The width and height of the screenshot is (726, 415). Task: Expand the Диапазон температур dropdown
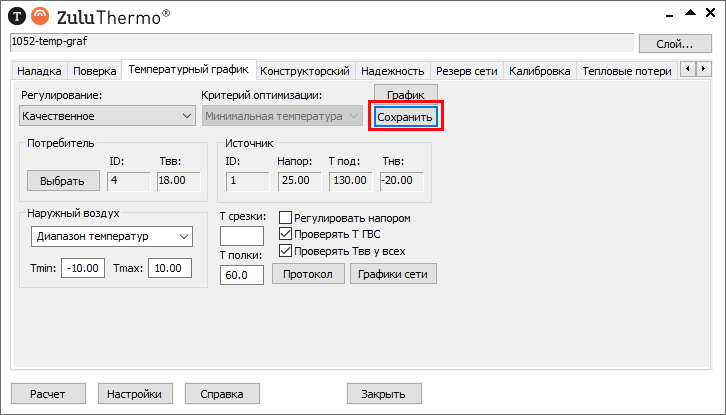107,236
